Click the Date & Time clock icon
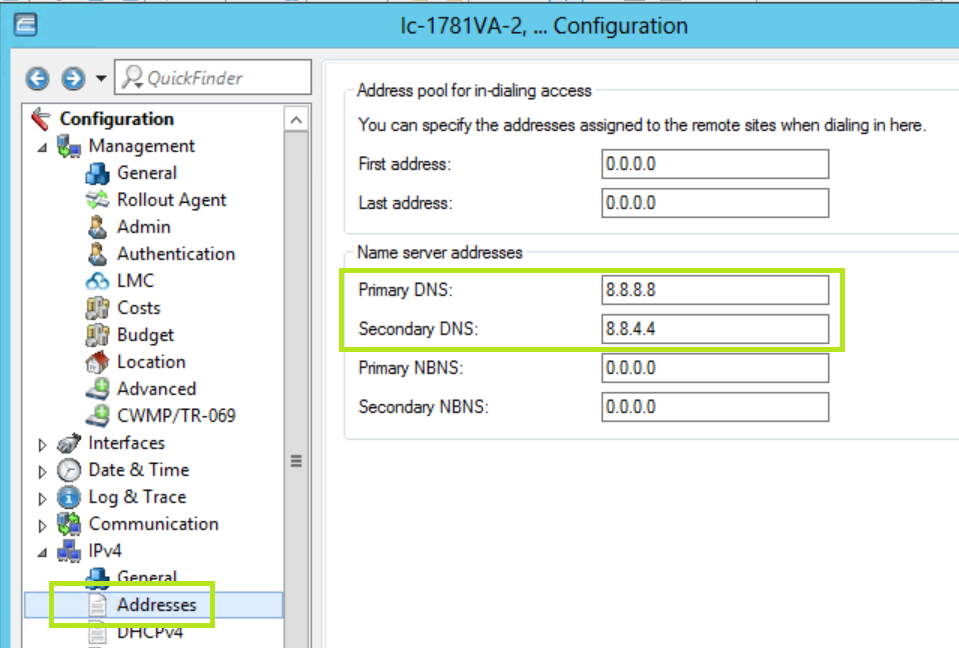Image resolution: width=959 pixels, height=648 pixels. click(69, 470)
